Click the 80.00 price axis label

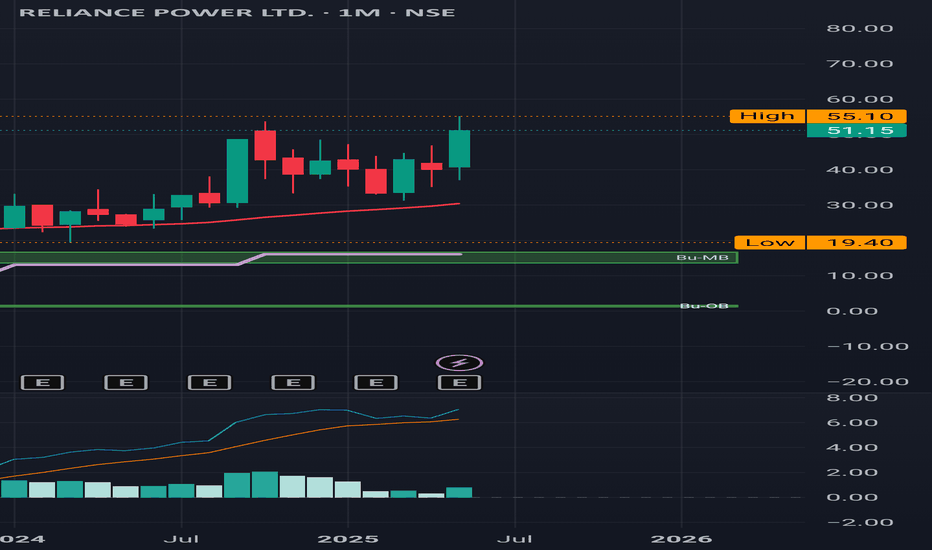pos(859,29)
